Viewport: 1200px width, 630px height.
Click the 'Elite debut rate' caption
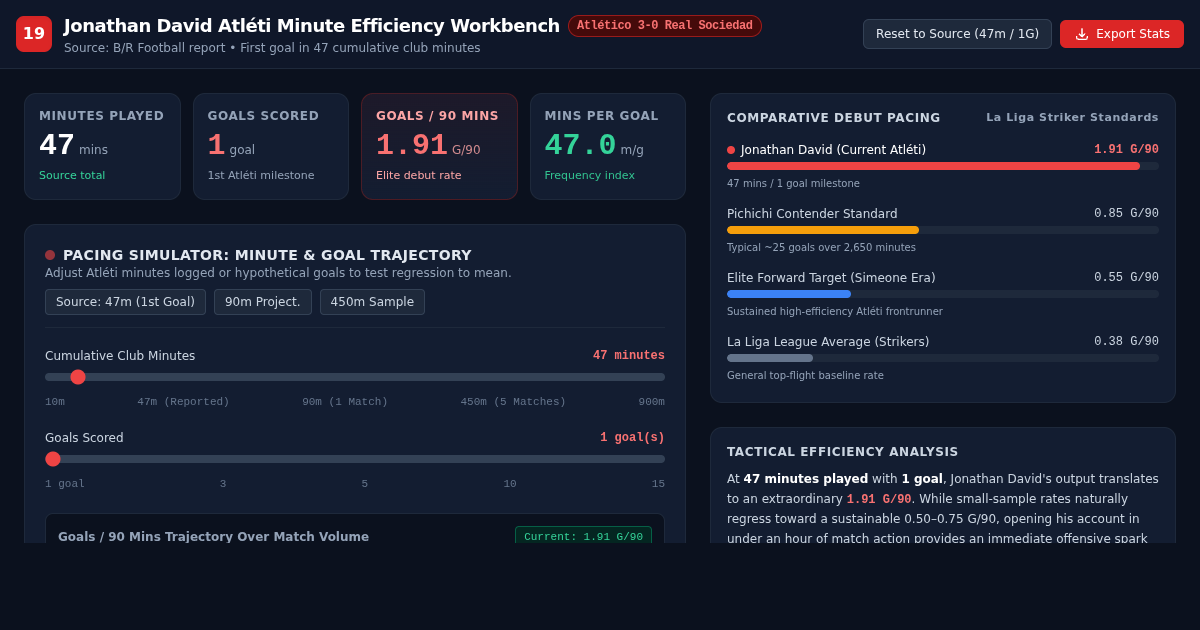pyautogui.click(x=418, y=176)
